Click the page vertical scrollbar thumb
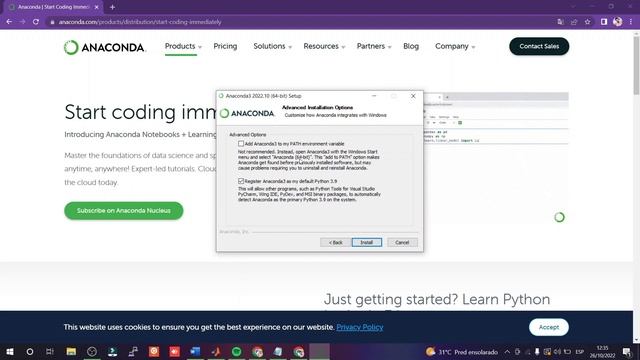640x360 pixels. point(636,65)
